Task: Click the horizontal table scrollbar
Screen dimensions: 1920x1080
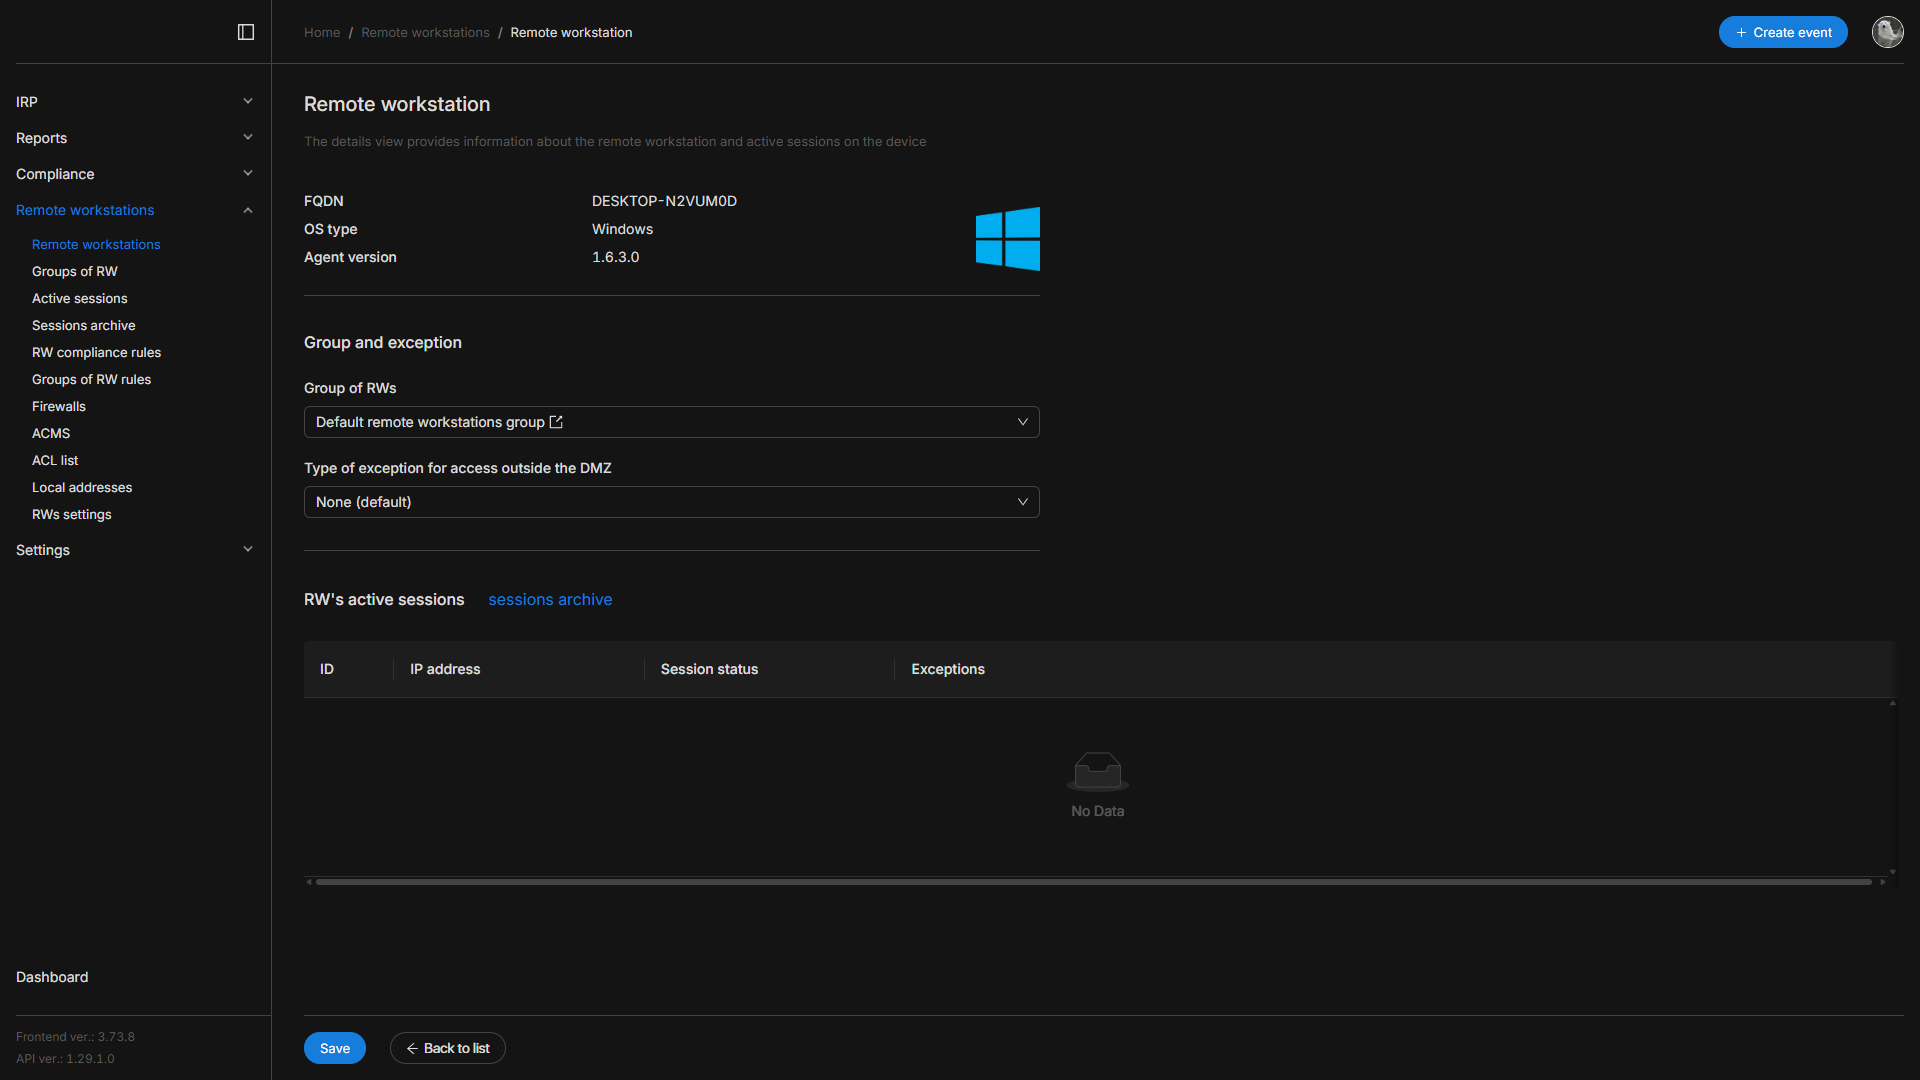Action: [1092, 882]
